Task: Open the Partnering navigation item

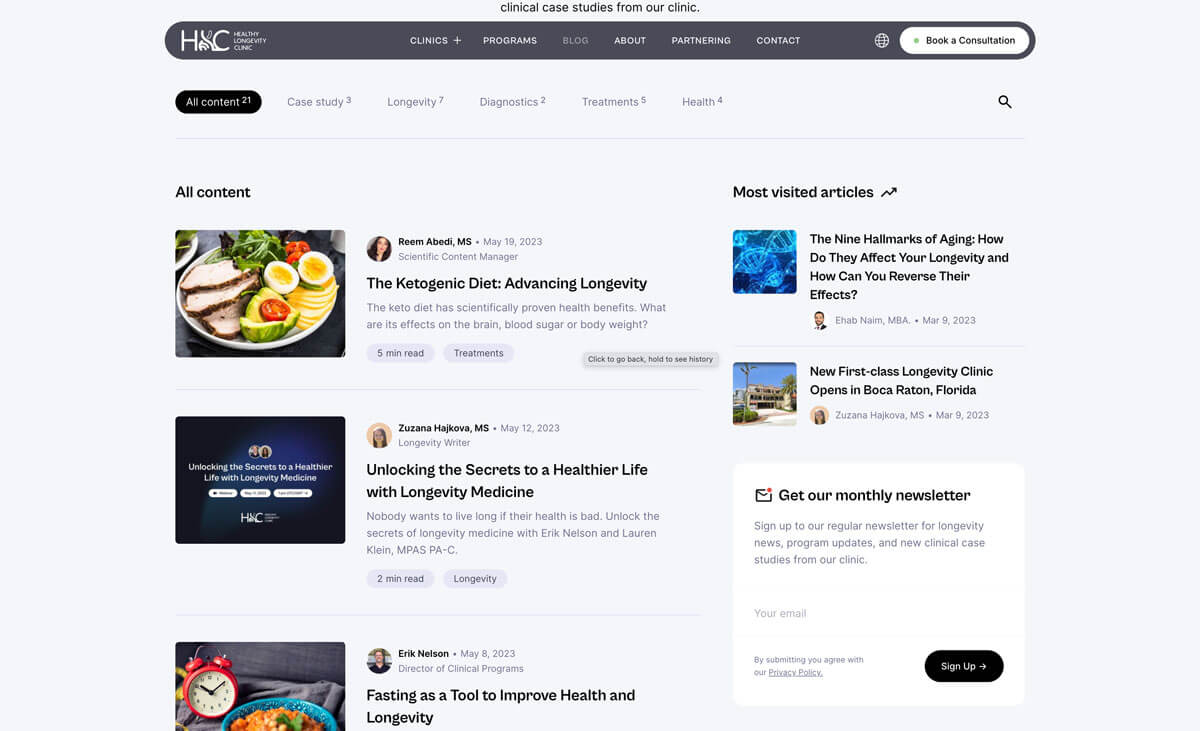Action: [701, 41]
